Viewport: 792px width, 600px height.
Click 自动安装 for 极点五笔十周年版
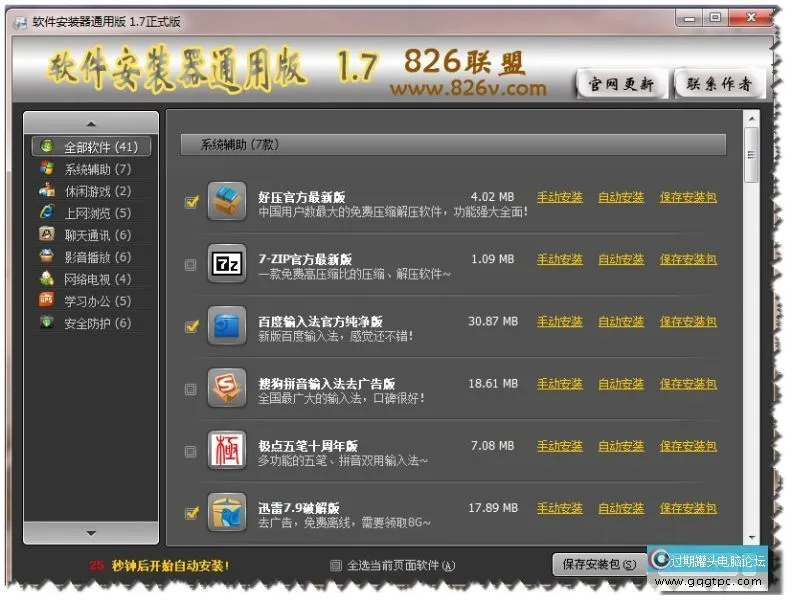[x=621, y=446]
